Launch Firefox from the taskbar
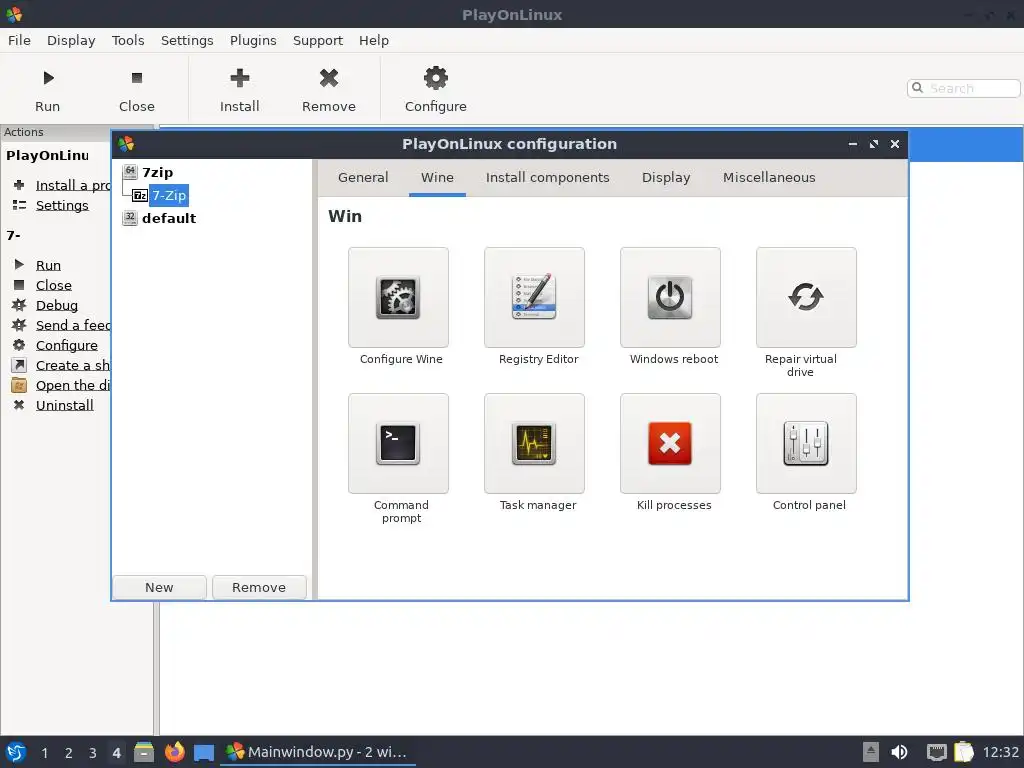 tap(174, 752)
